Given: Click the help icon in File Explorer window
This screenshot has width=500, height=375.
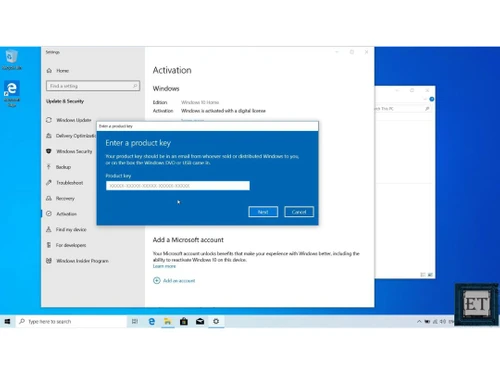Looking at the screenshot, I should (x=432, y=99).
